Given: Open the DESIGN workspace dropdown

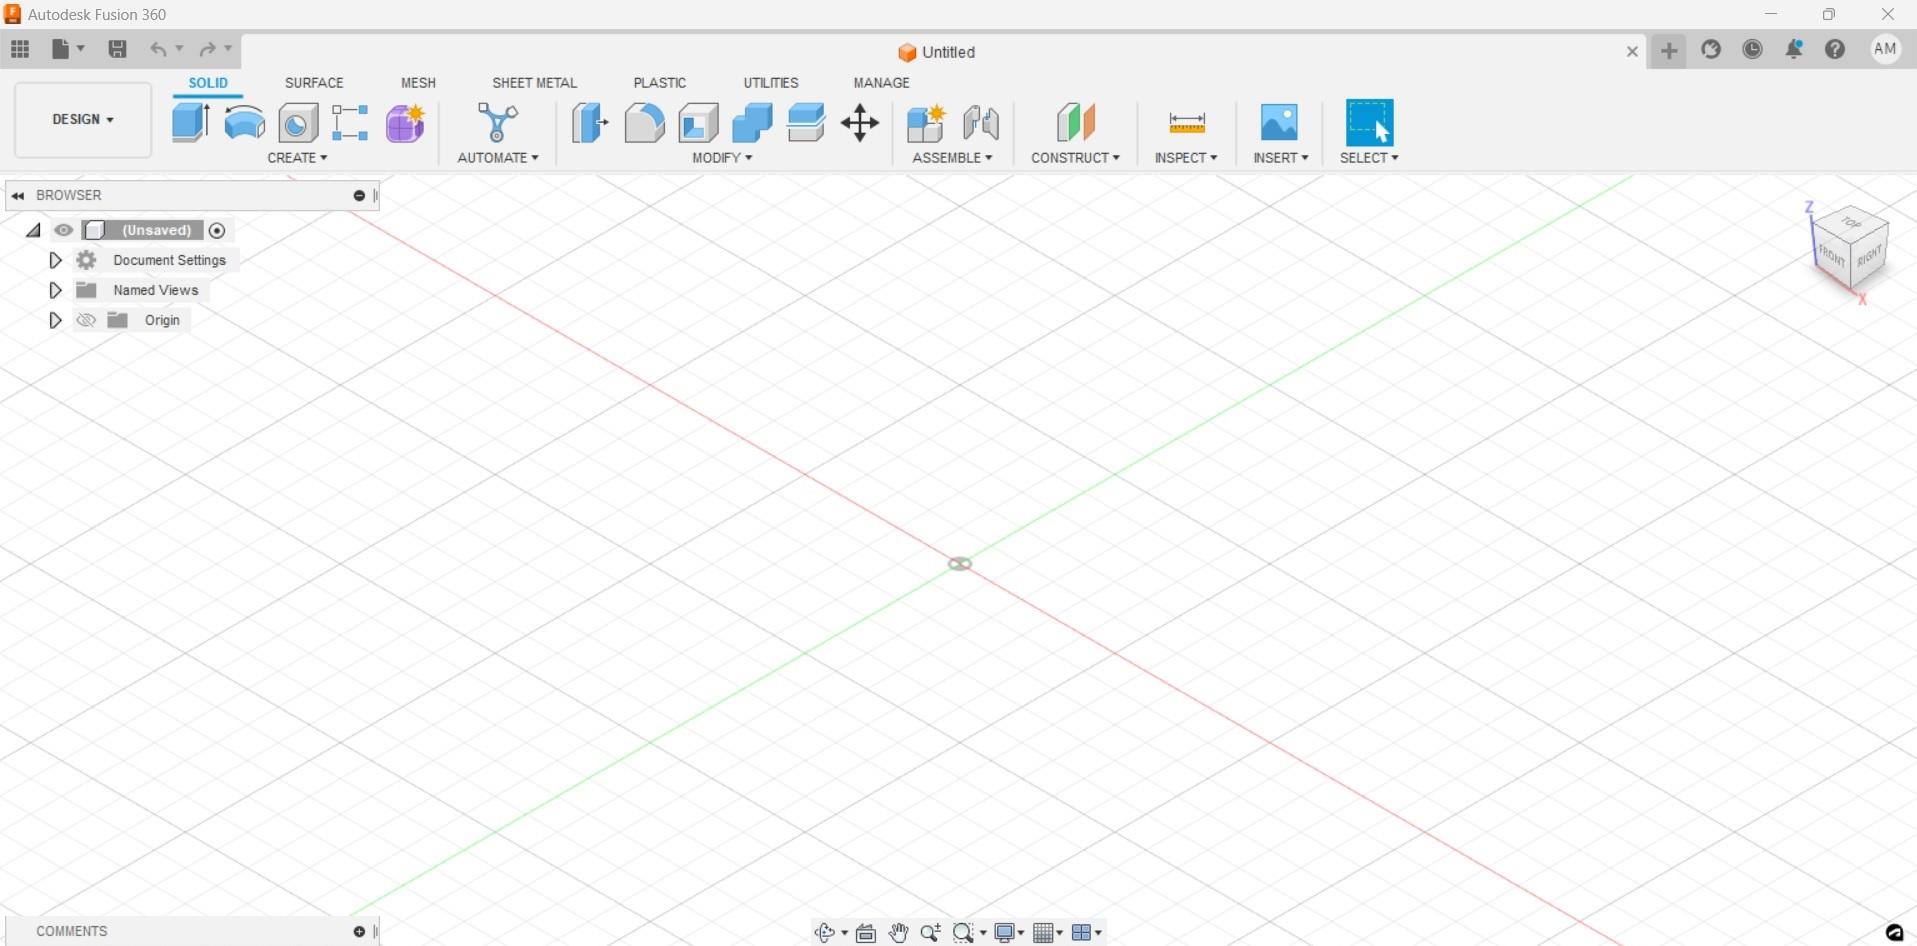Looking at the screenshot, I should [x=83, y=120].
